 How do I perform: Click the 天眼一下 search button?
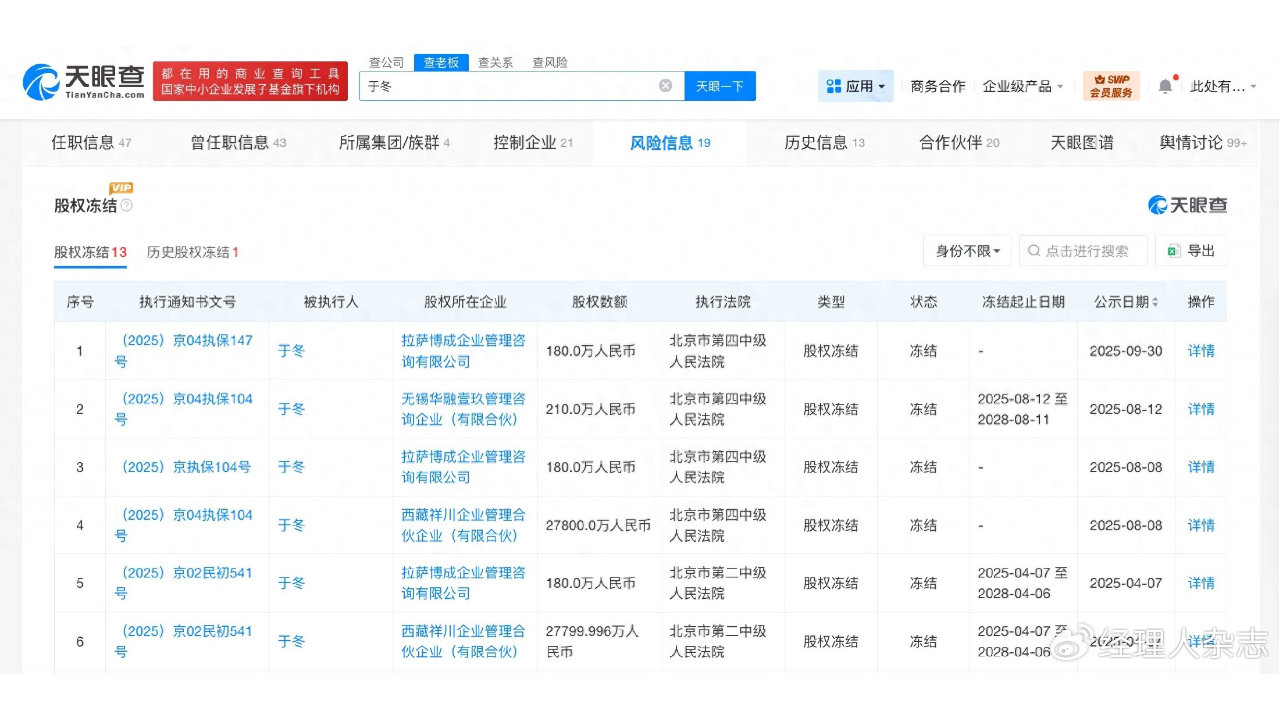(720, 86)
